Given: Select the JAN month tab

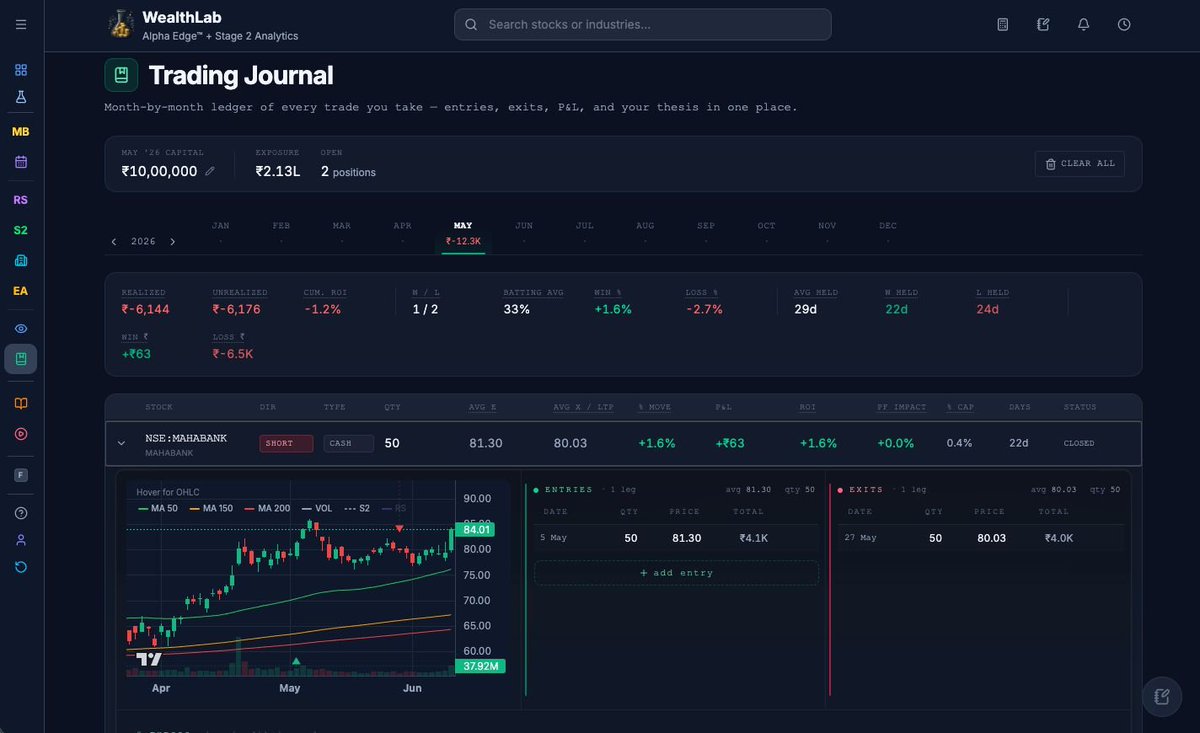Looking at the screenshot, I should tap(221, 233).
